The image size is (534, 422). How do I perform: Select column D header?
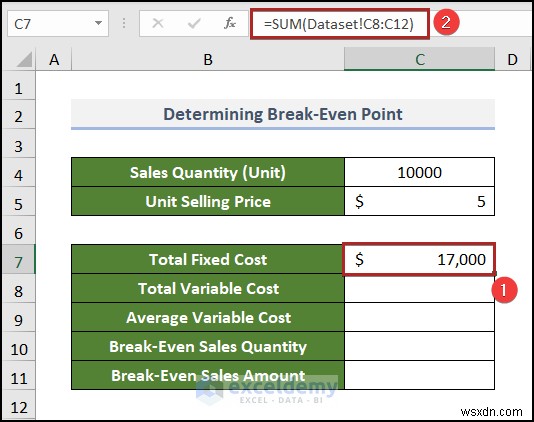click(x=513, y=60)
